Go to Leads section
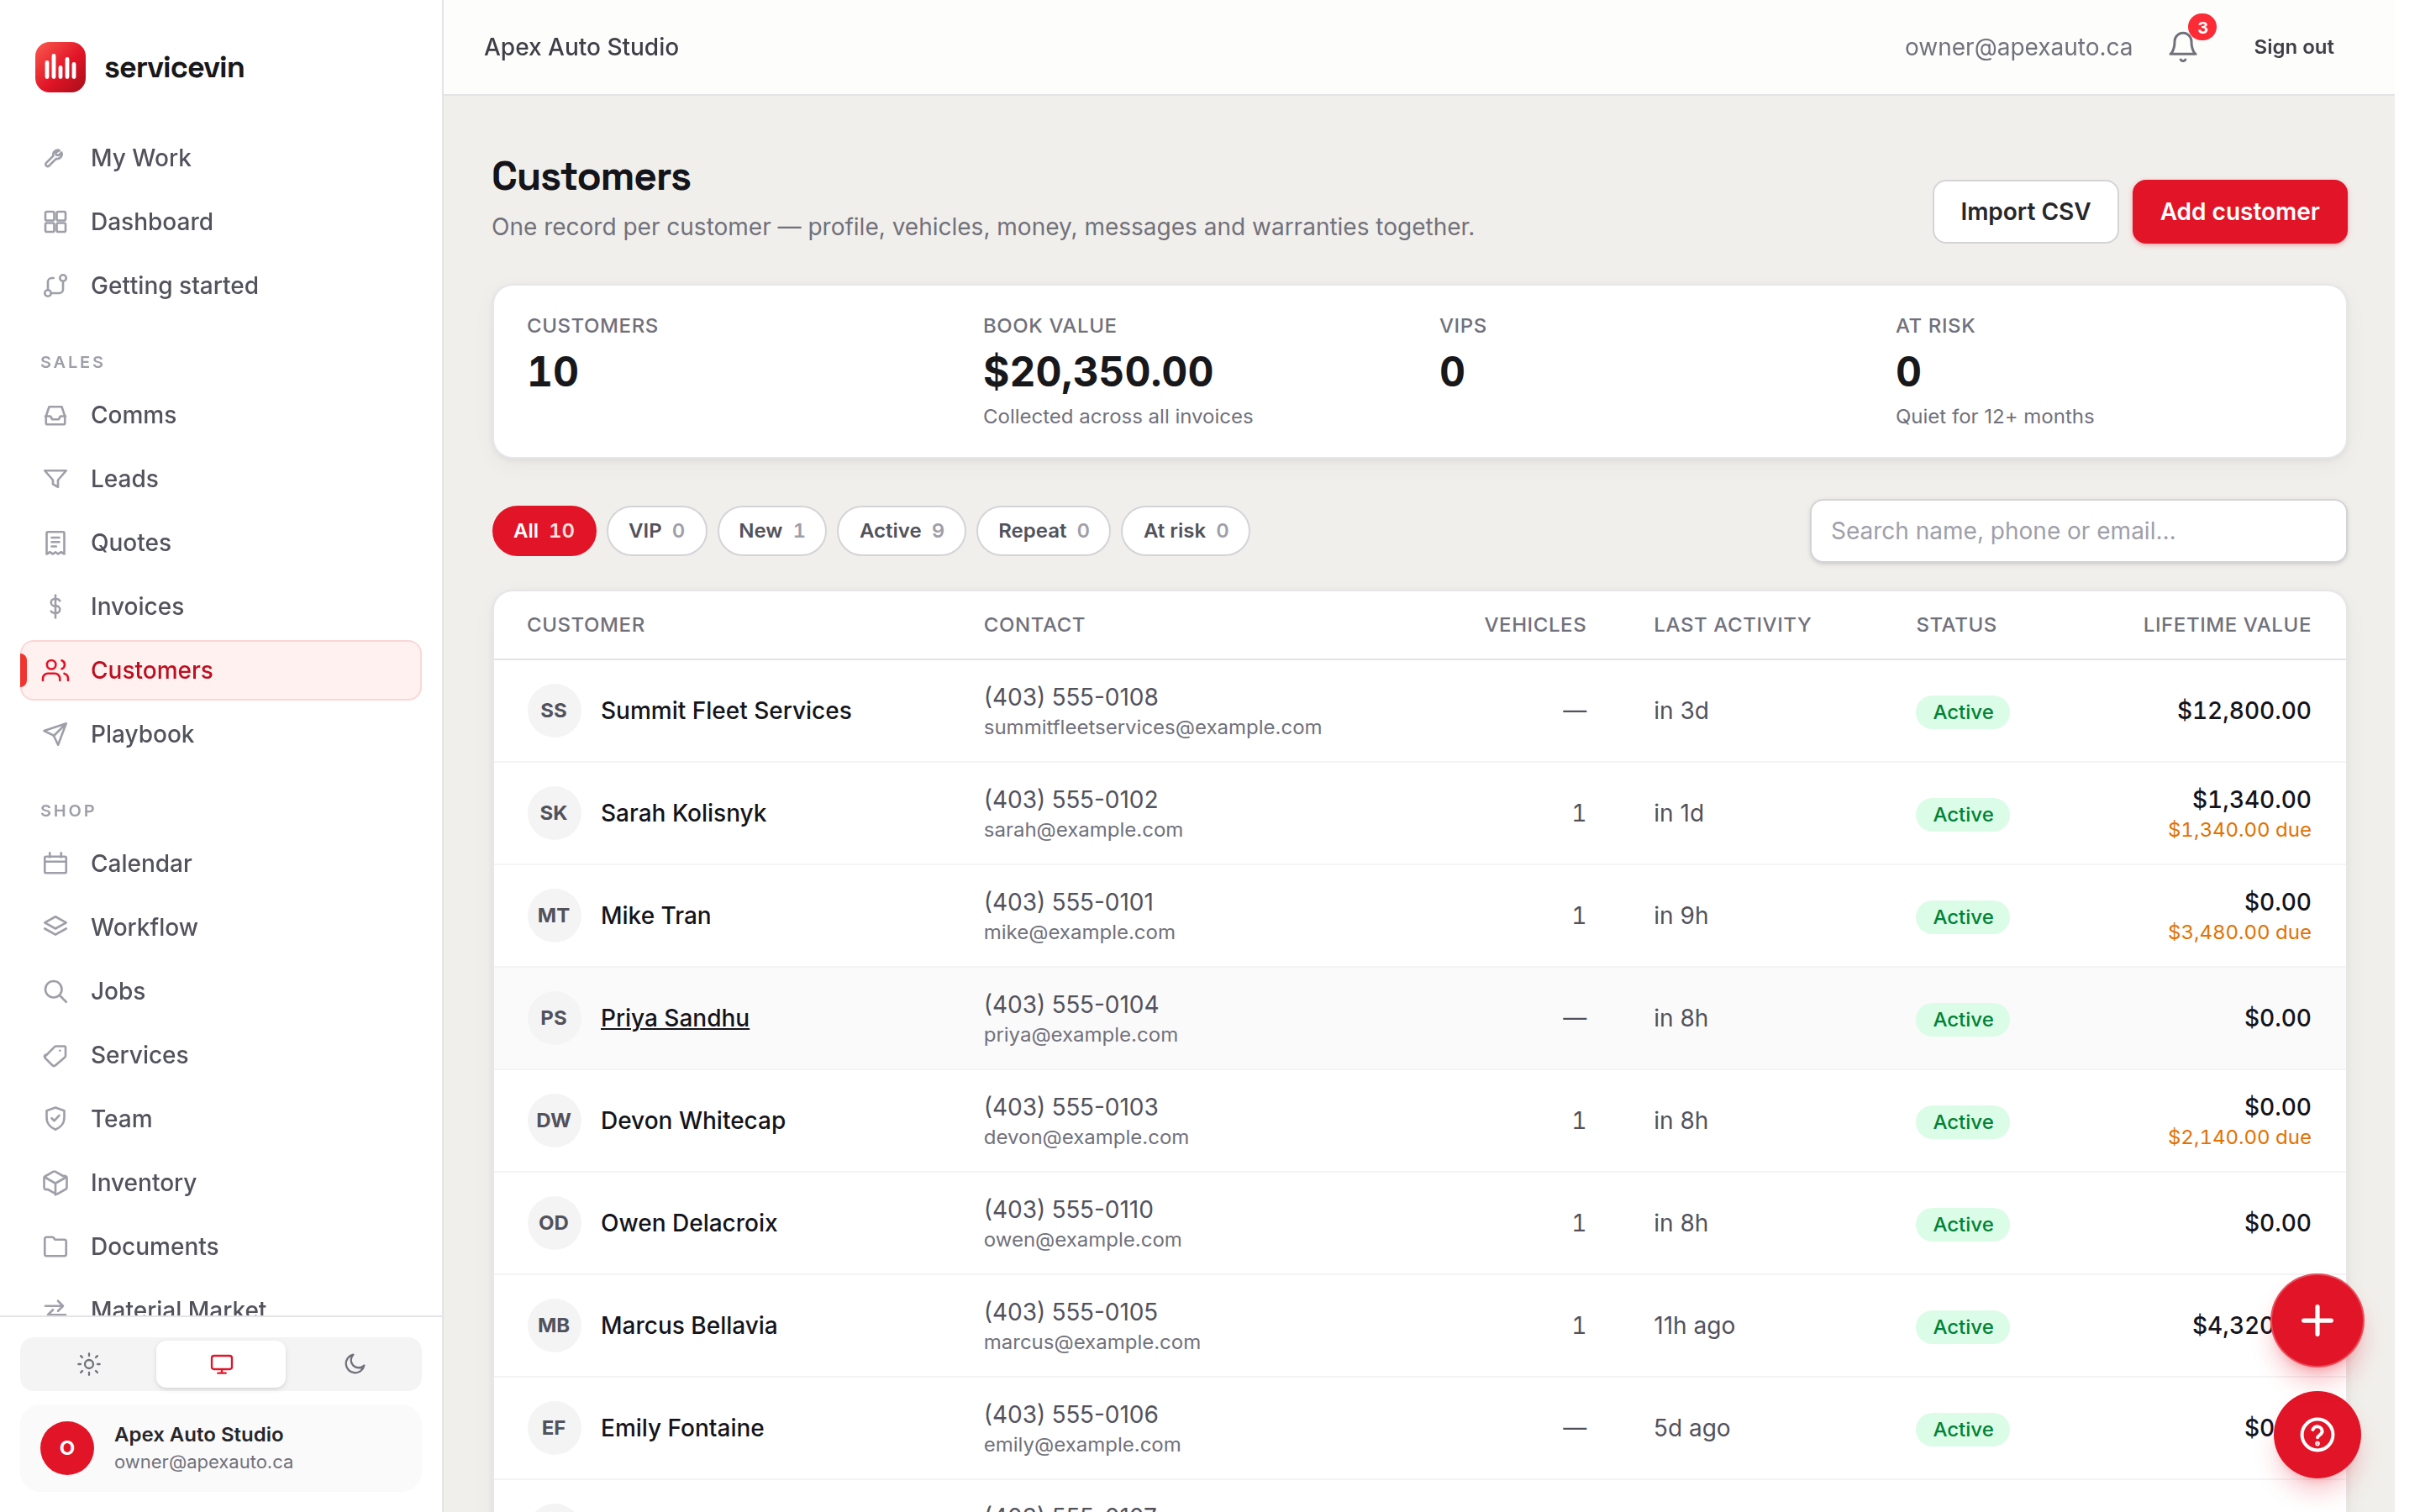Viewport: 2420px width, 1512px height. click(x=221, y=479)
